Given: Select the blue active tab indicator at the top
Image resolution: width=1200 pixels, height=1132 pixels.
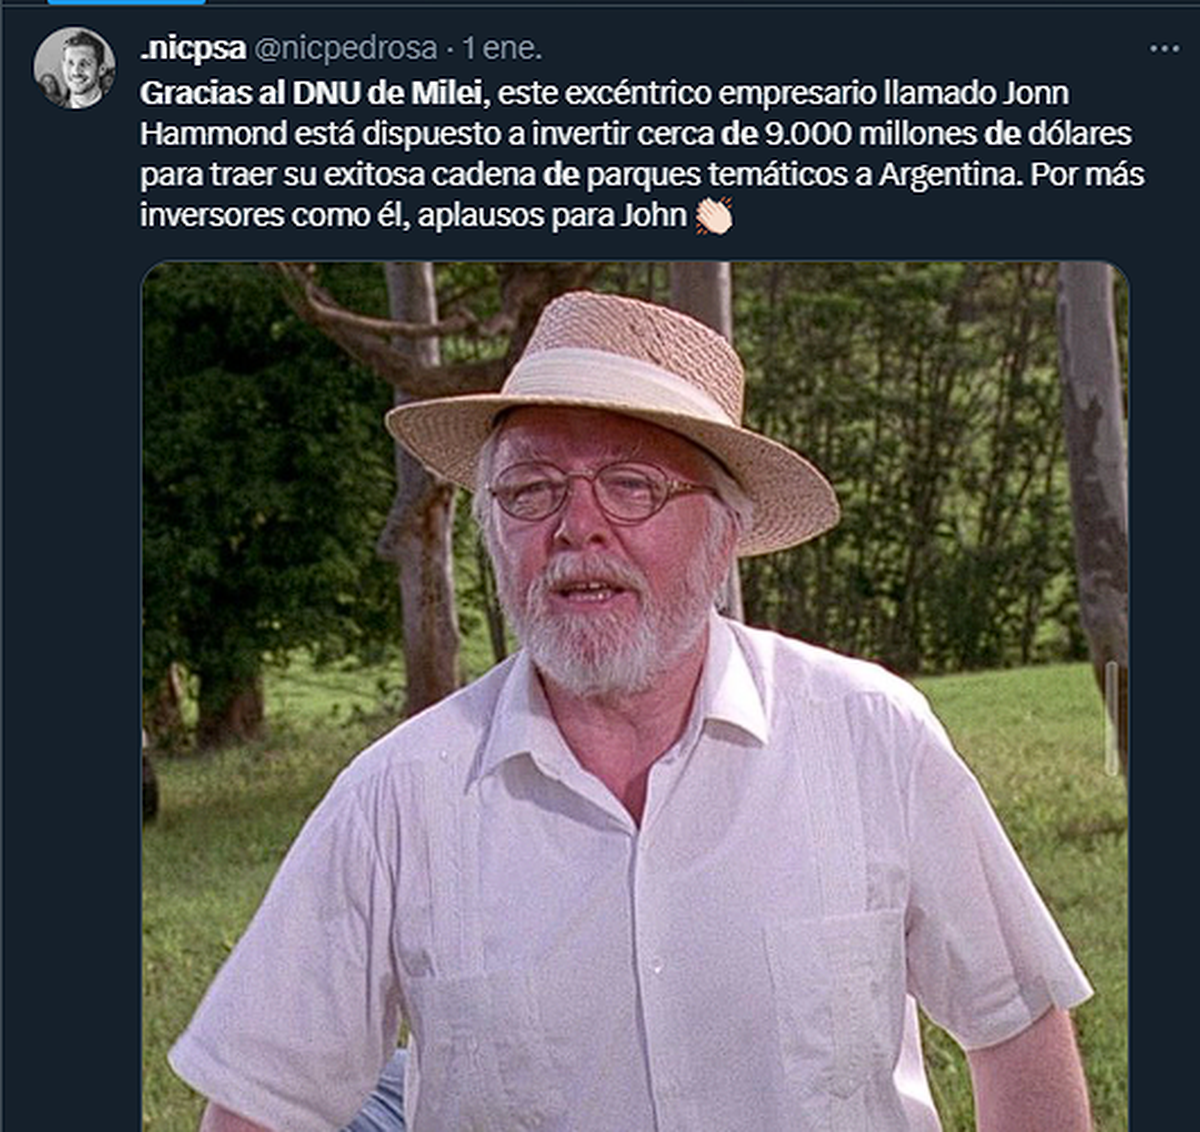Looking at the screenshot, I should click(127, 2).
